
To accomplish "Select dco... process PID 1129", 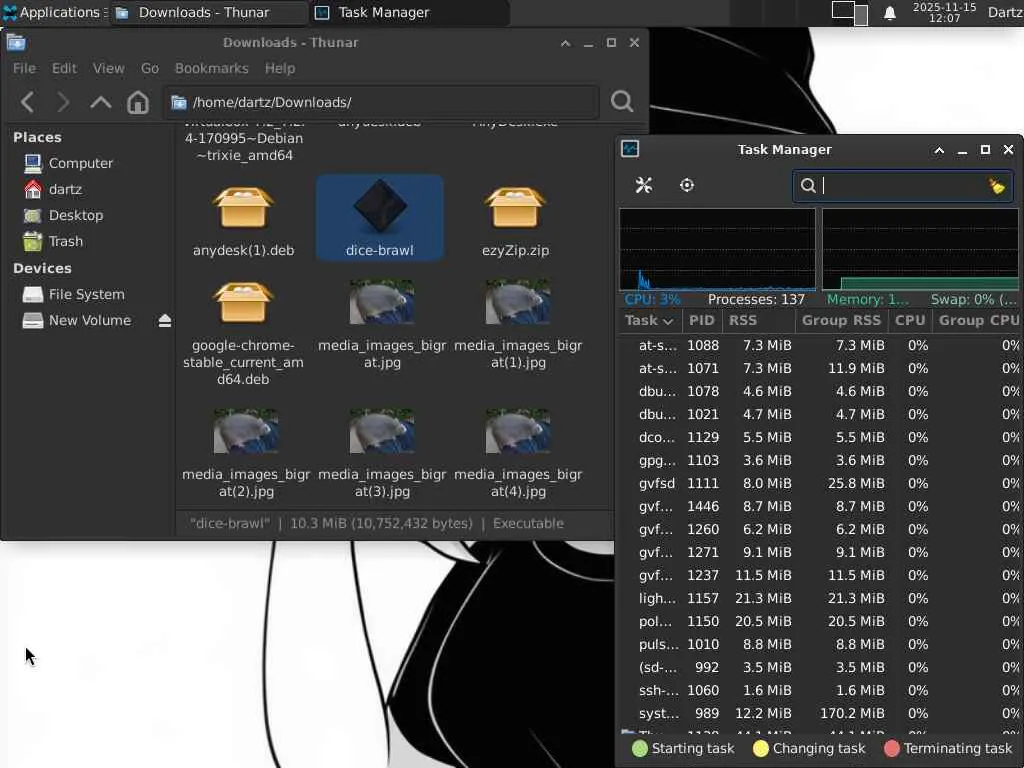I will tap(820, 438).
